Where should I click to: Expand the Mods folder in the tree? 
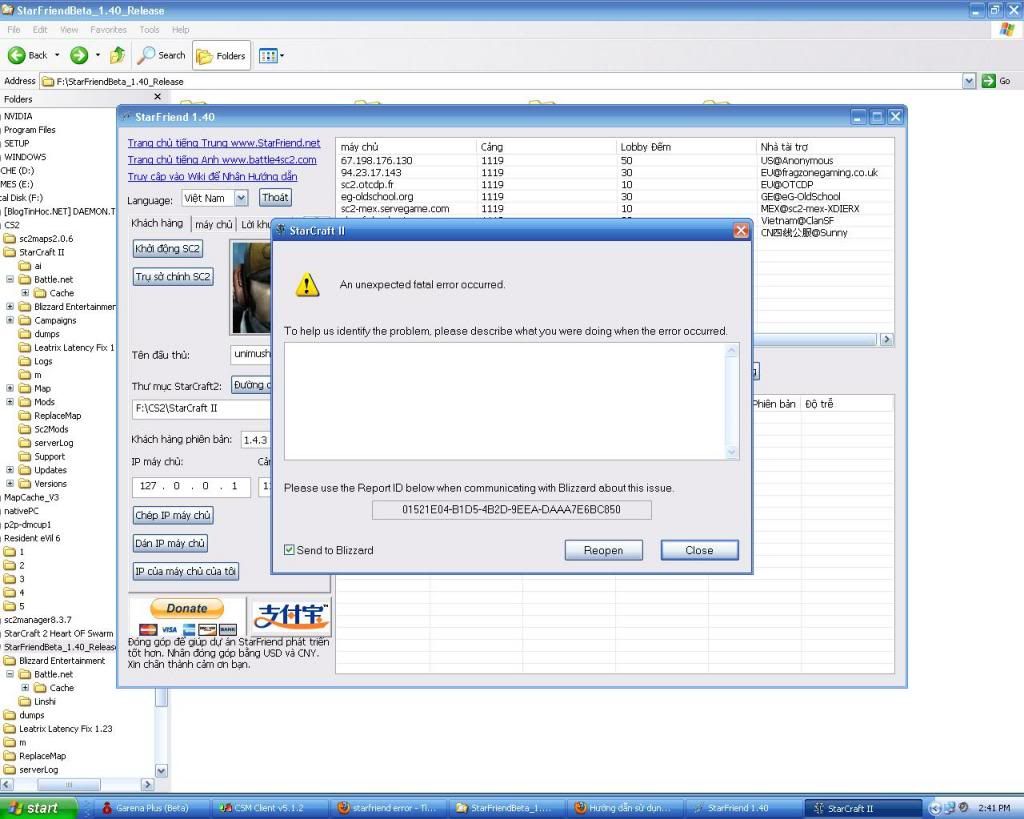[x=10, y=402]
